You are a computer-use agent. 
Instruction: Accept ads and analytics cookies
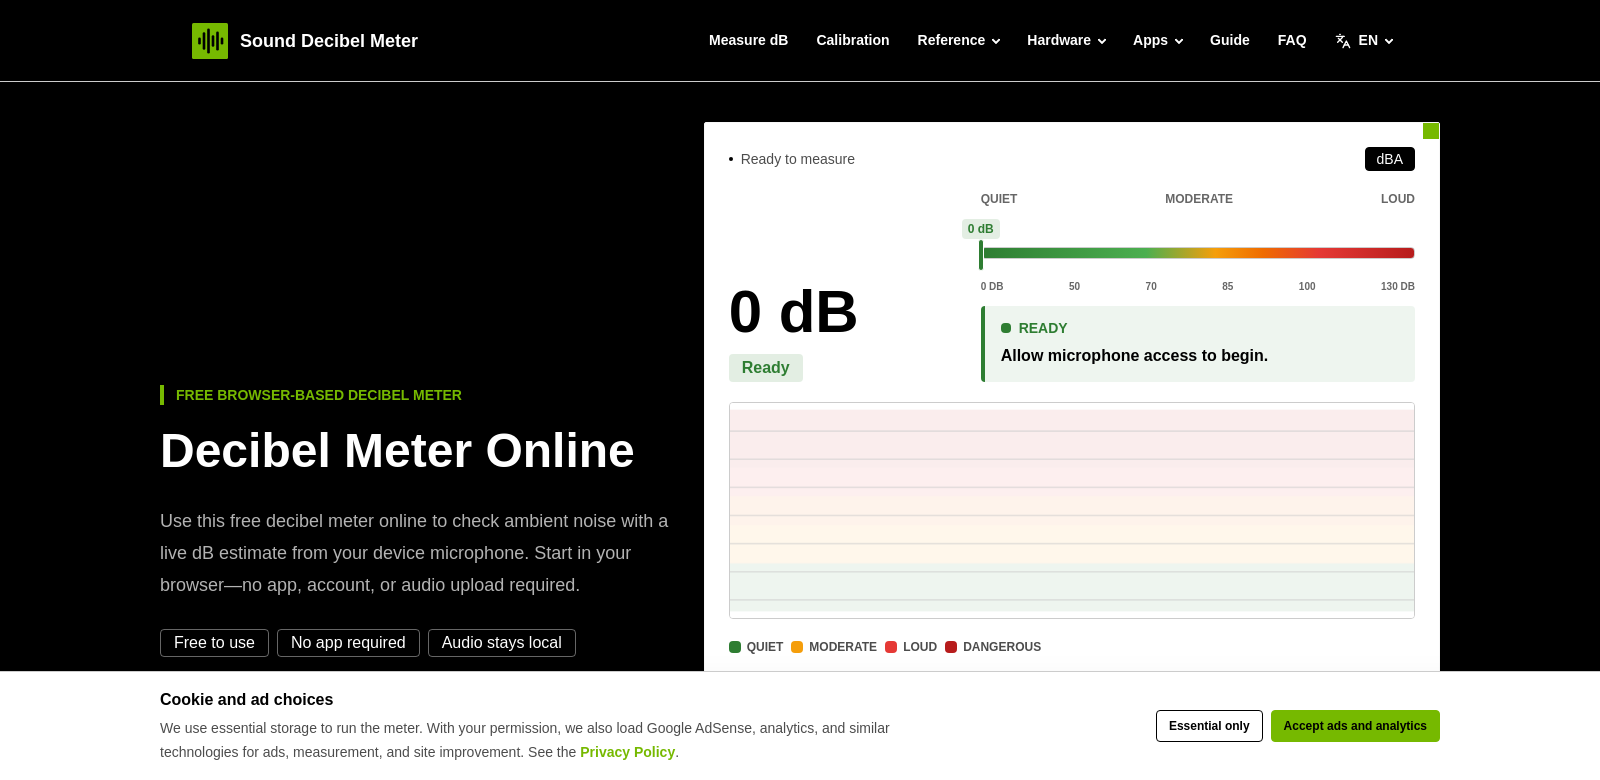point(1355,726)
